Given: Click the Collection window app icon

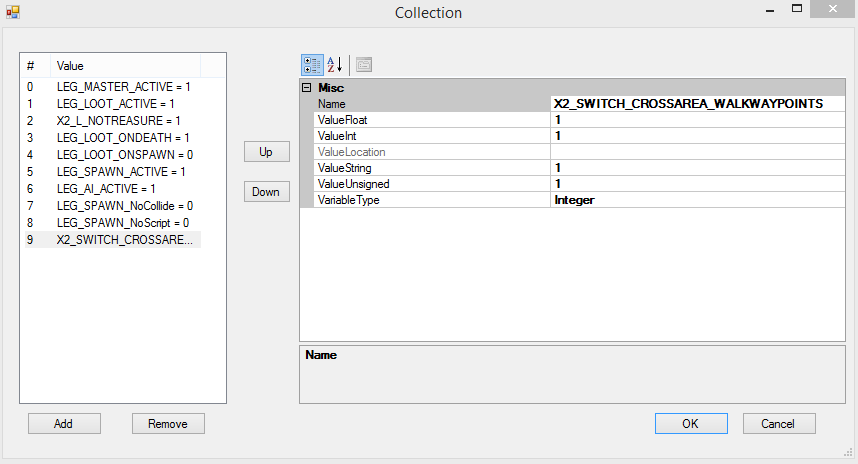Looking at the screenshot, I should [13, 12].
